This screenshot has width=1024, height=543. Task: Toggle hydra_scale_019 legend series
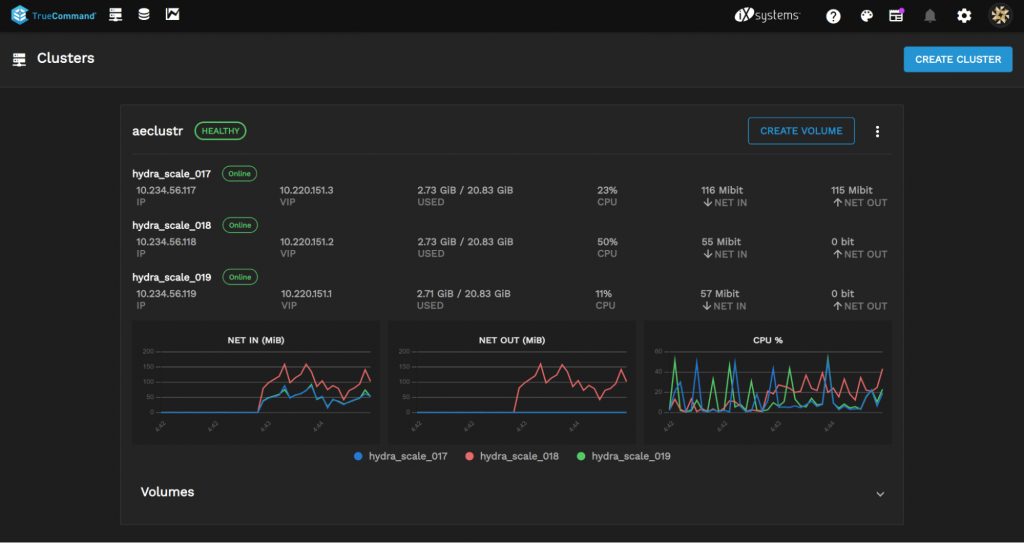tap(625, 456)
